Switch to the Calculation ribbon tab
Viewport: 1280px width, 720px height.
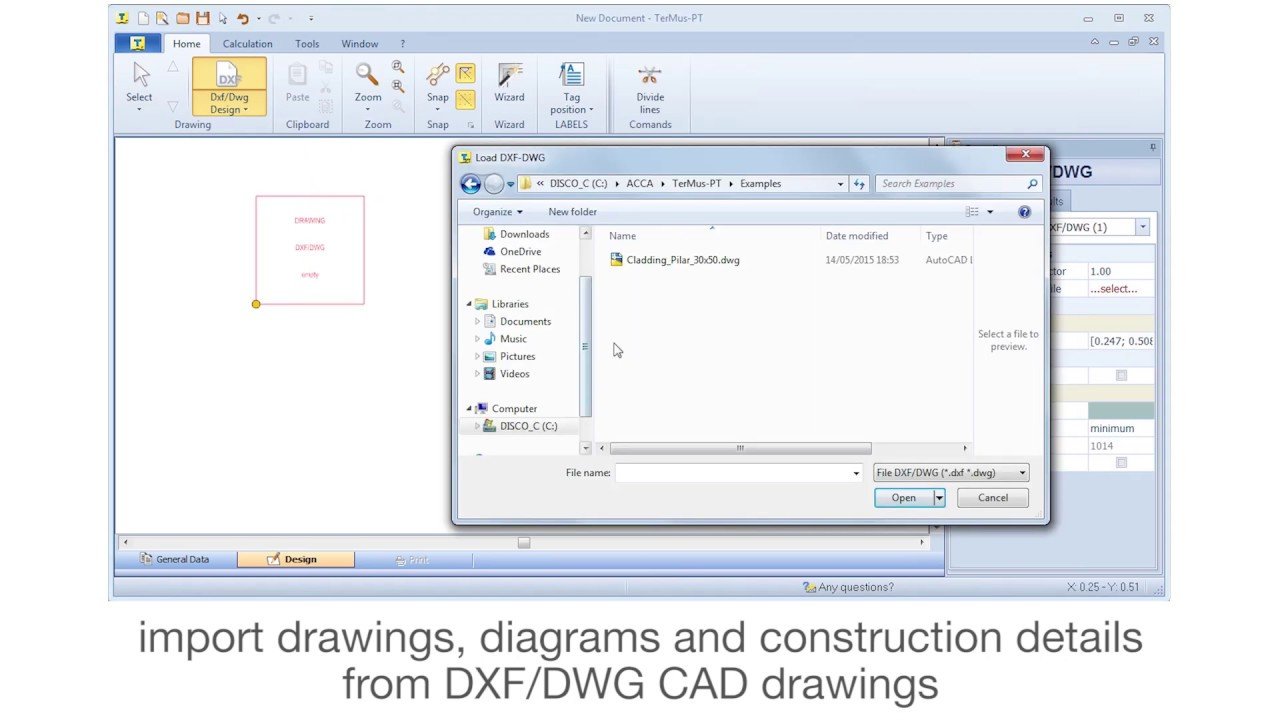tap(248, 44)
